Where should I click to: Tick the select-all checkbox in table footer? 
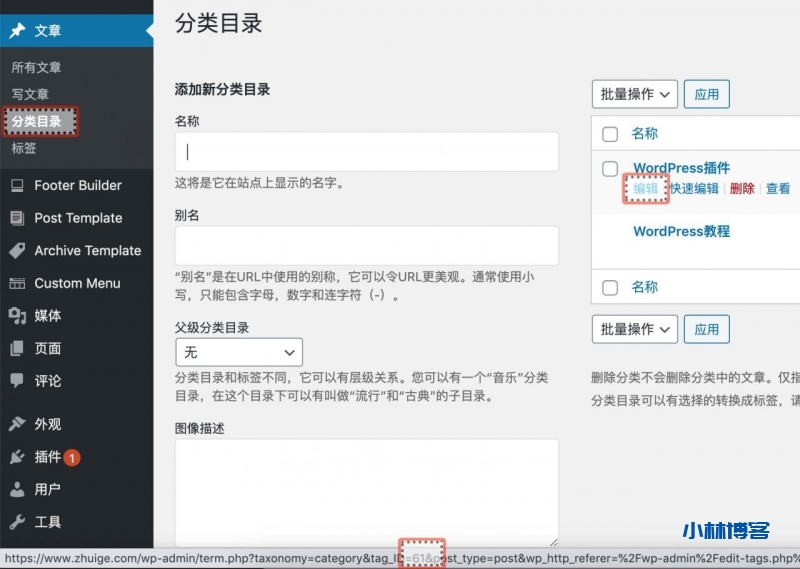tap(610, 288)
